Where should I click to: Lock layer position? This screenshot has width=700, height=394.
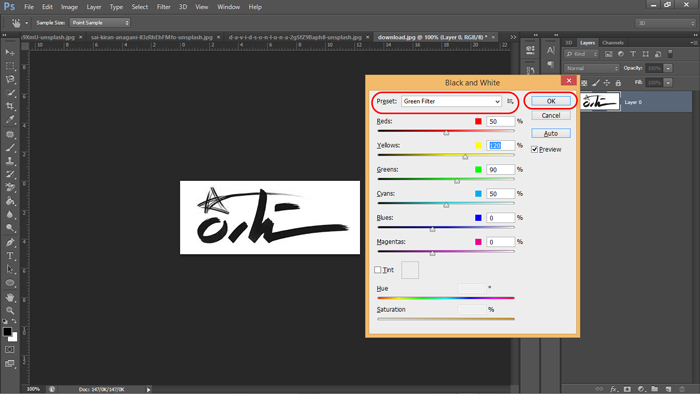607,83
